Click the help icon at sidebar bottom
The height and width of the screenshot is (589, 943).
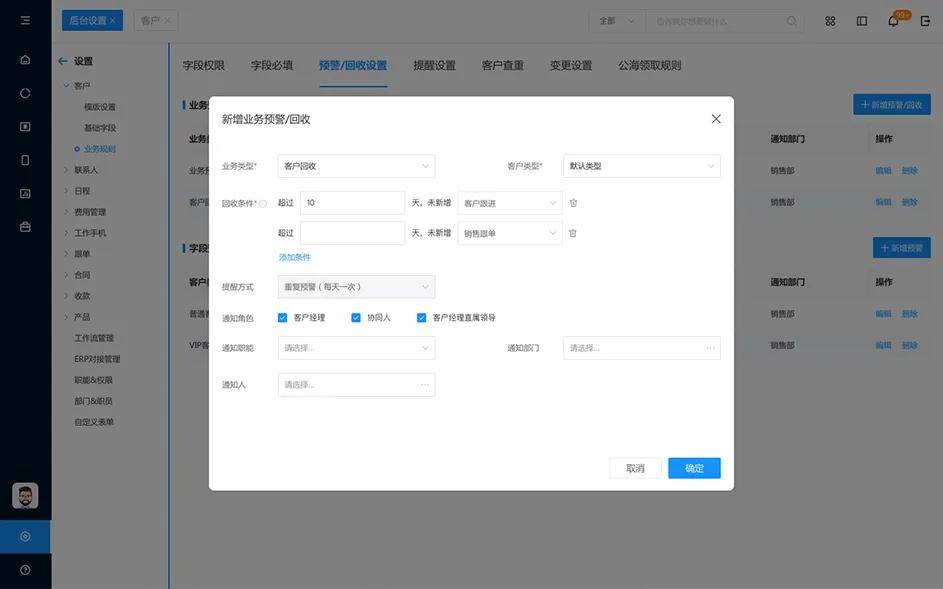[x=25, y=570]
